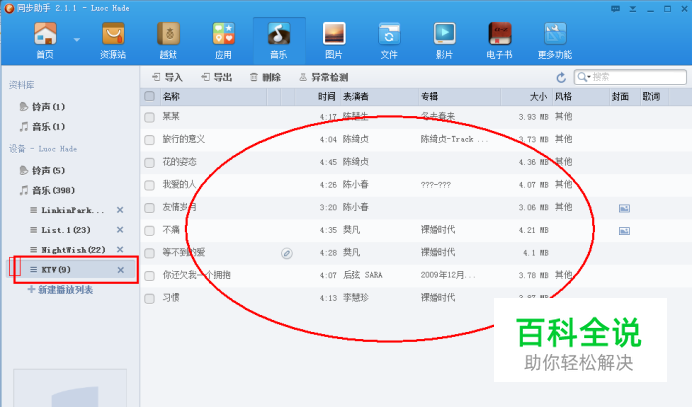The height and width of the screenshot is (407, 692).
Task: Click the 导出 export button
Action: point(216,77)
